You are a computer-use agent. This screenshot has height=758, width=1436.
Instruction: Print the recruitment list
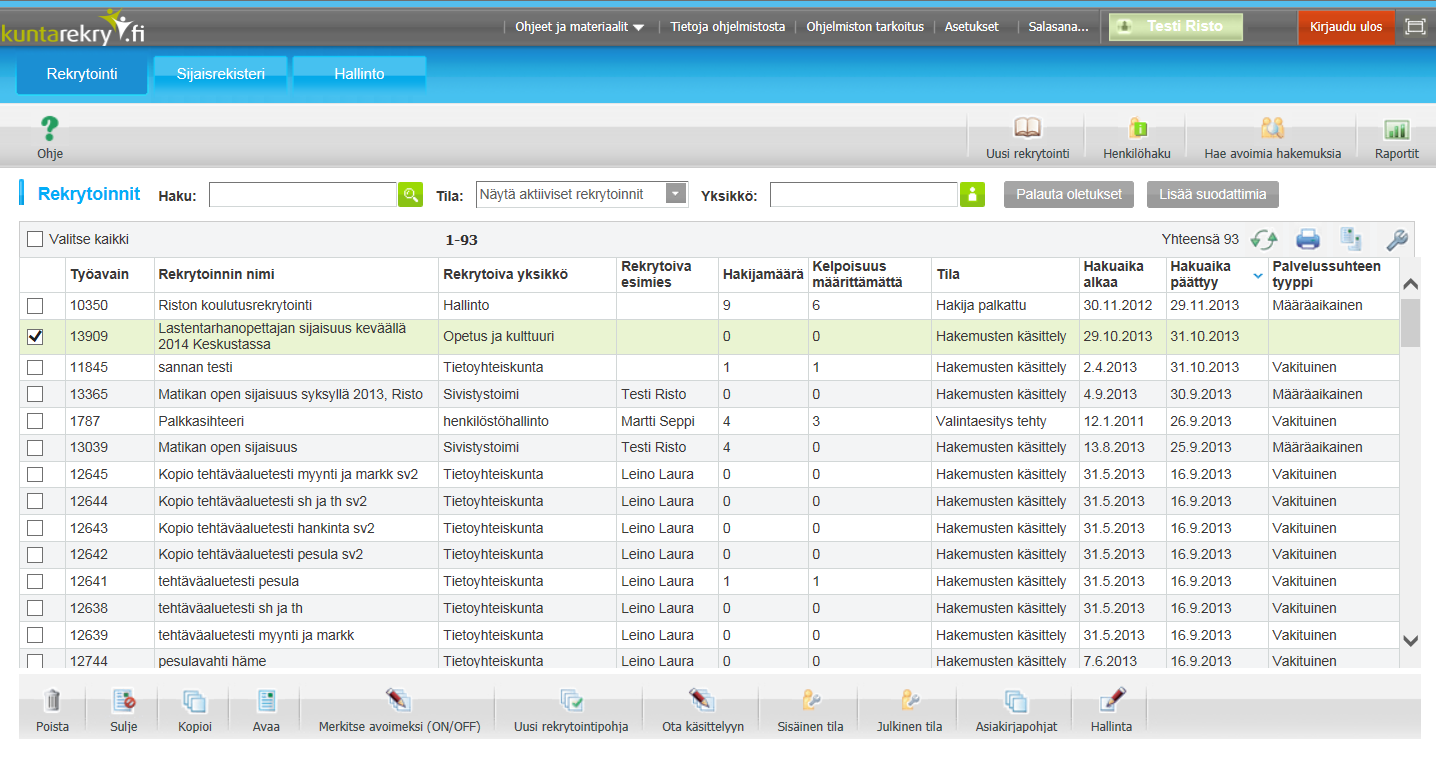[1308, 239]
